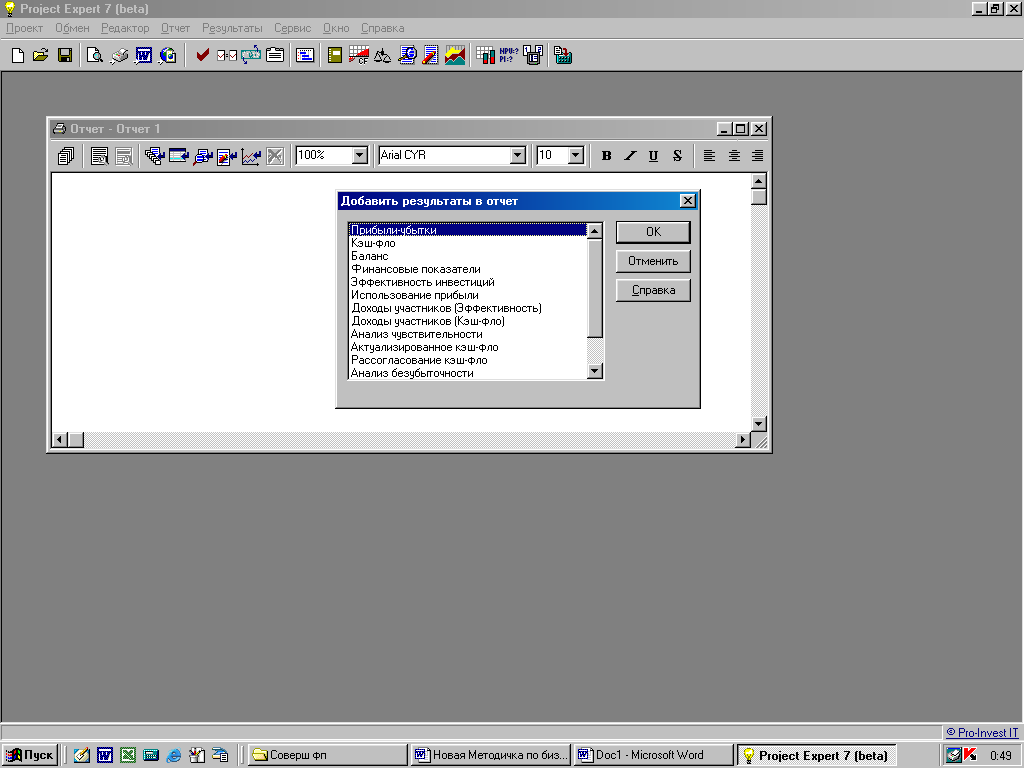The image size is (1024, 768).
Task: Click the red checkmark icon
Action: pos(202,56)
